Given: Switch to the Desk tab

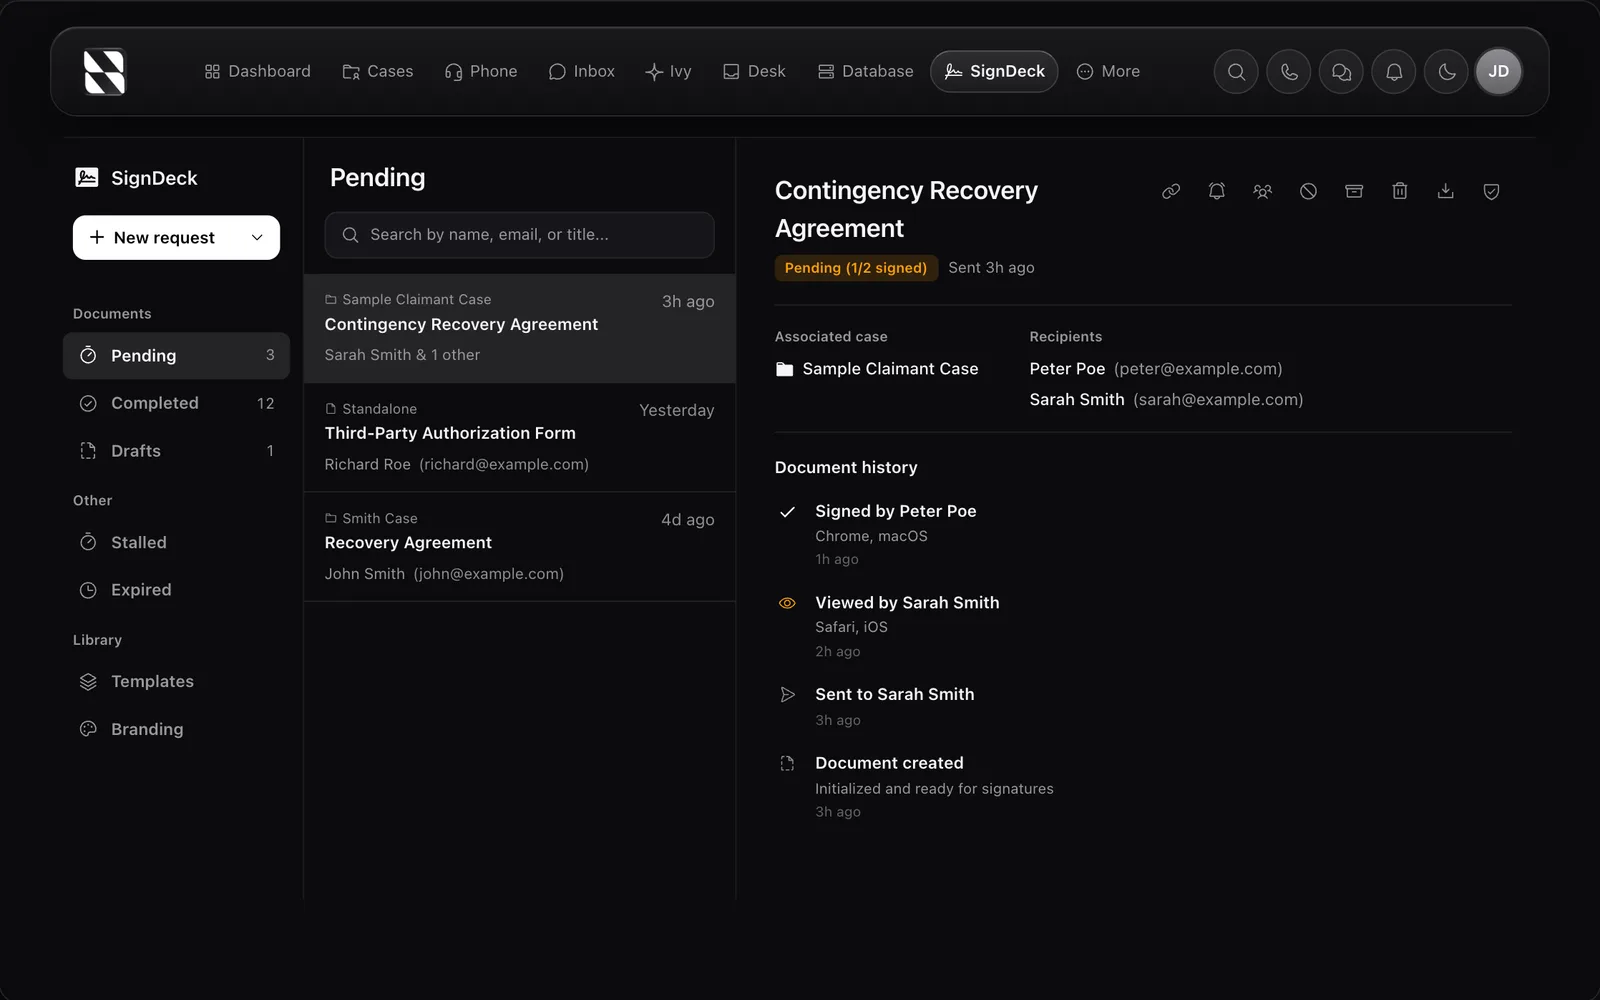Looking at the screenshot, I should point(754,72).
